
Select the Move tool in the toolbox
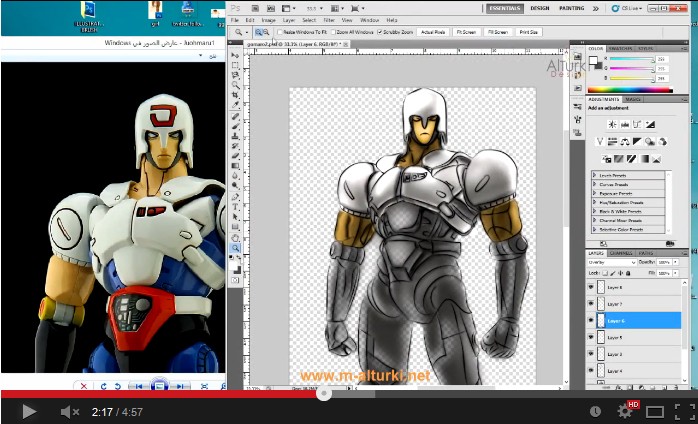pos(235,55)
